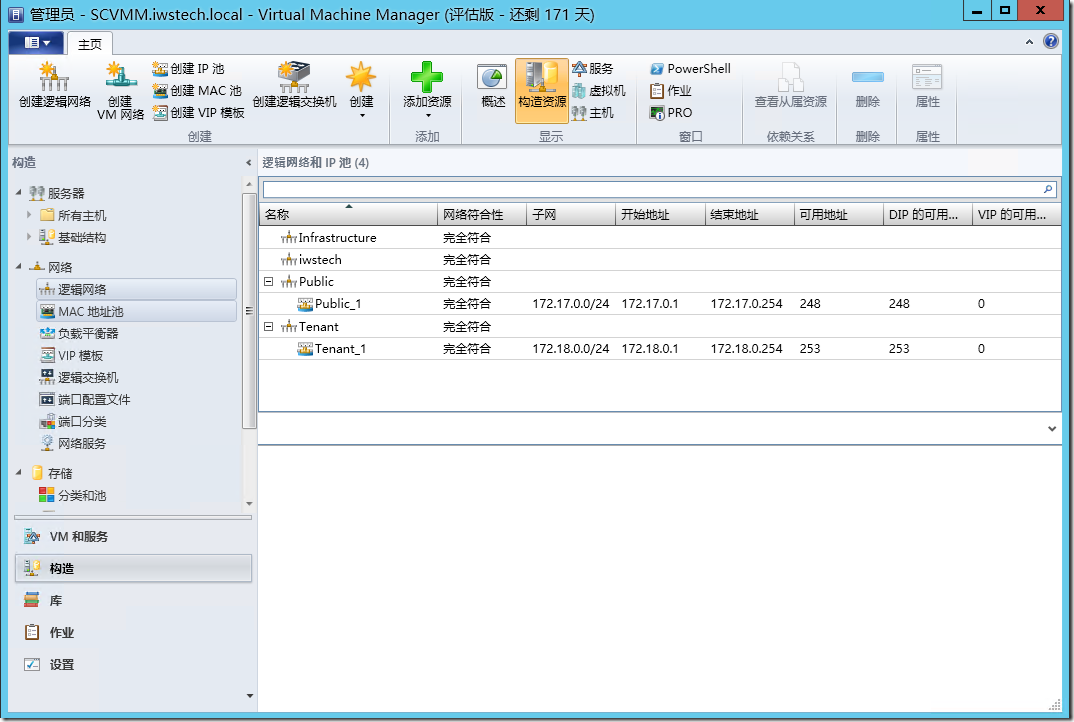Show 虚拟机 in the ribbon display group
Image resolution: width=1074 pixels, height=722 pixels.
599,90
